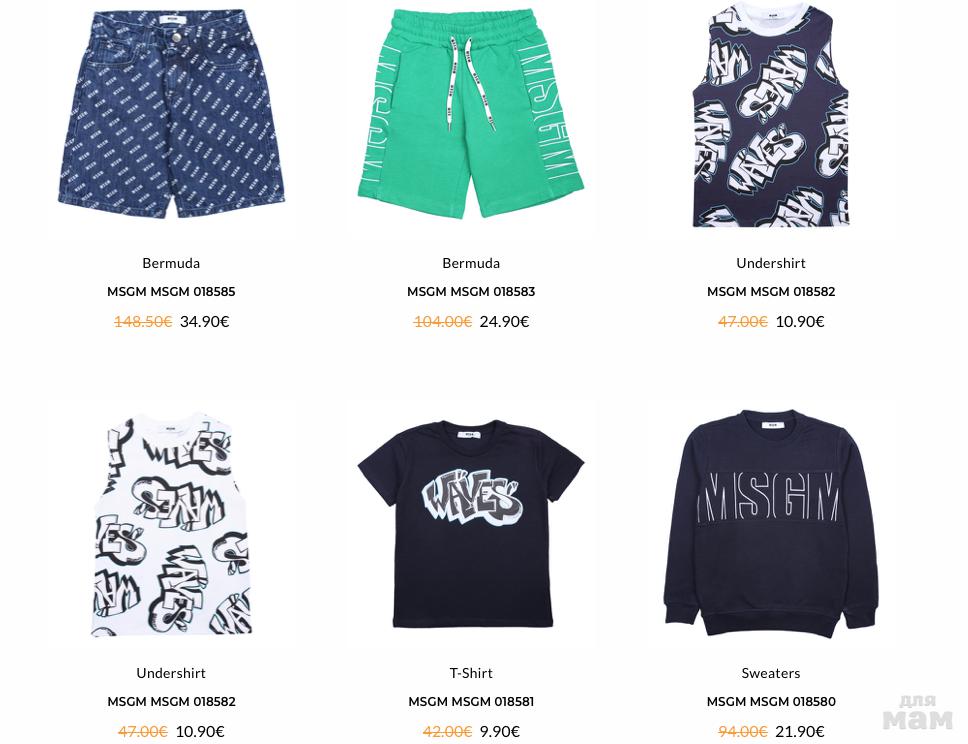
Task: Select the MSGM MSGM 018580 product link
Action: click(x=770, y=701)
